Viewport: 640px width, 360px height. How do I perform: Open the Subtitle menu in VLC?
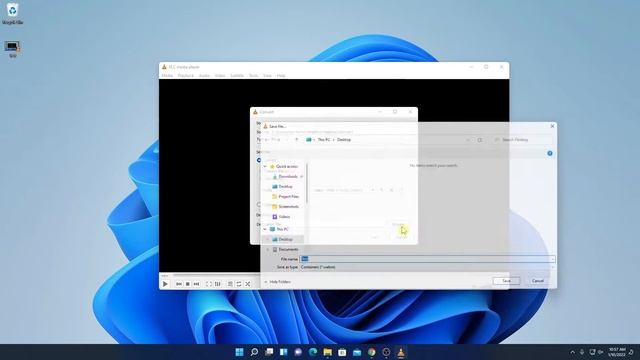pos(237,76)
